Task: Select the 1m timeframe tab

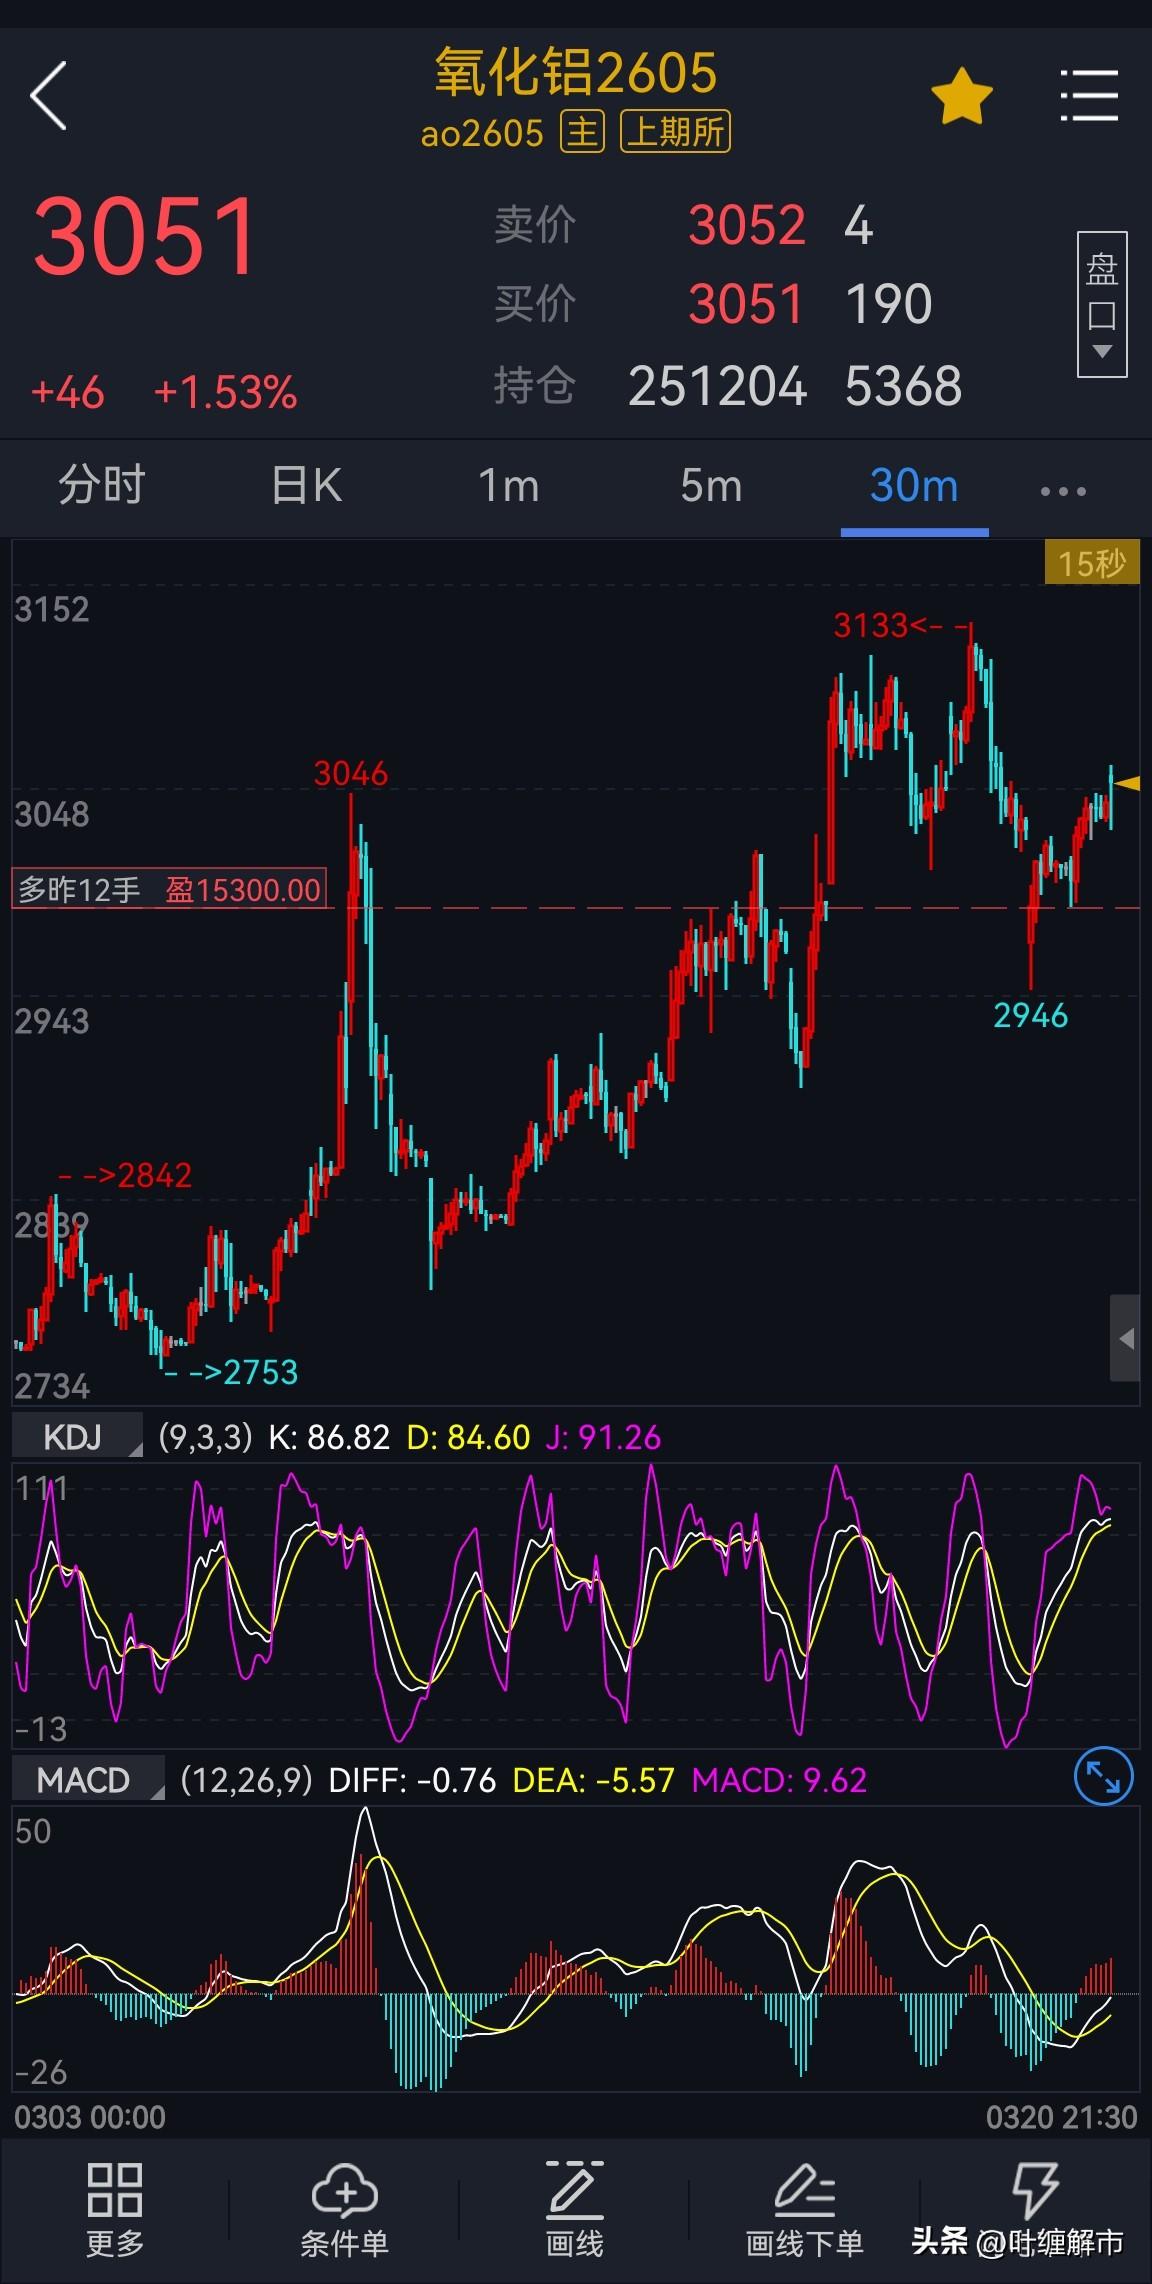Action: 509,486
